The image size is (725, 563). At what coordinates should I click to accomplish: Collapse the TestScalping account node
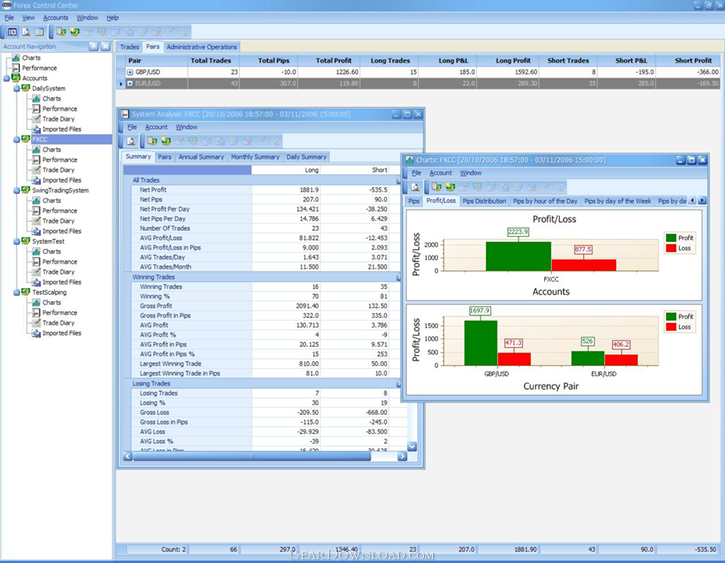(17, 292)
